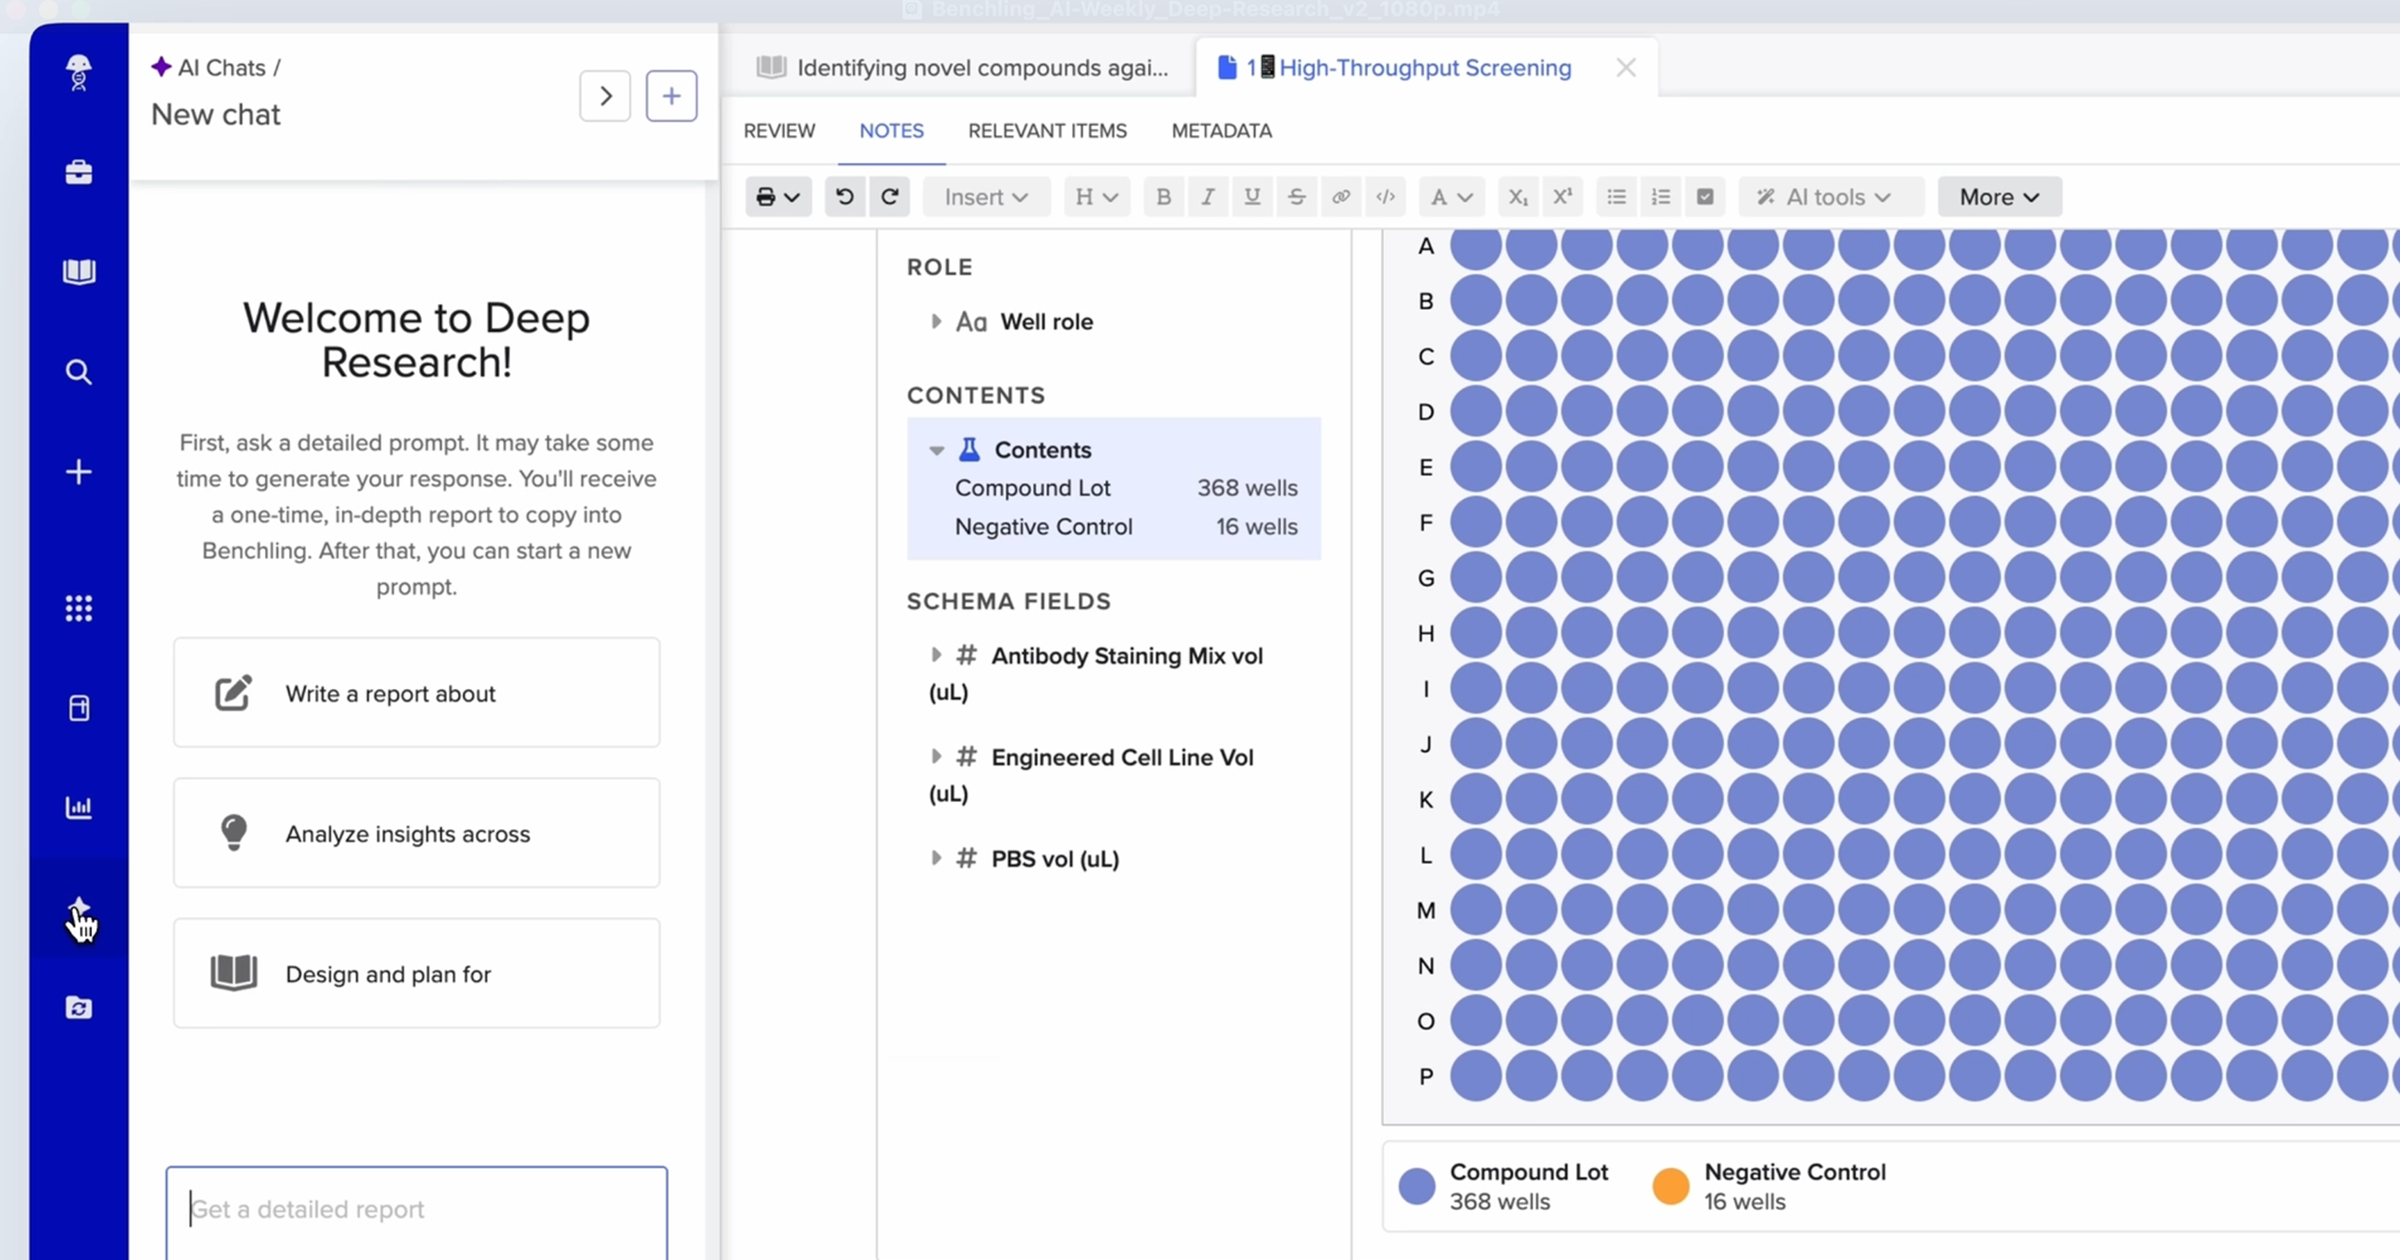This screenshot has height=1260, width=2400.
Task: Click the inline code formatting icon
Action: 1385,197
